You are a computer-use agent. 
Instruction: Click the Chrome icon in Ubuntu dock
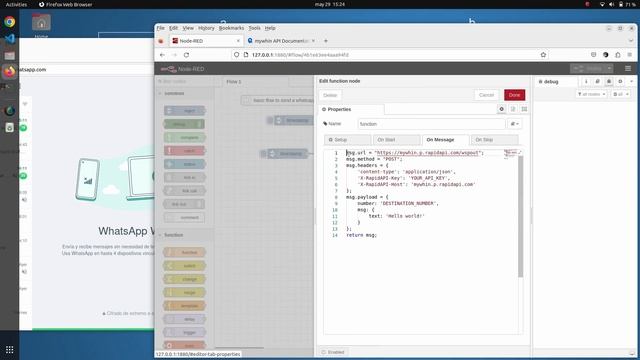tap(9, 22)
